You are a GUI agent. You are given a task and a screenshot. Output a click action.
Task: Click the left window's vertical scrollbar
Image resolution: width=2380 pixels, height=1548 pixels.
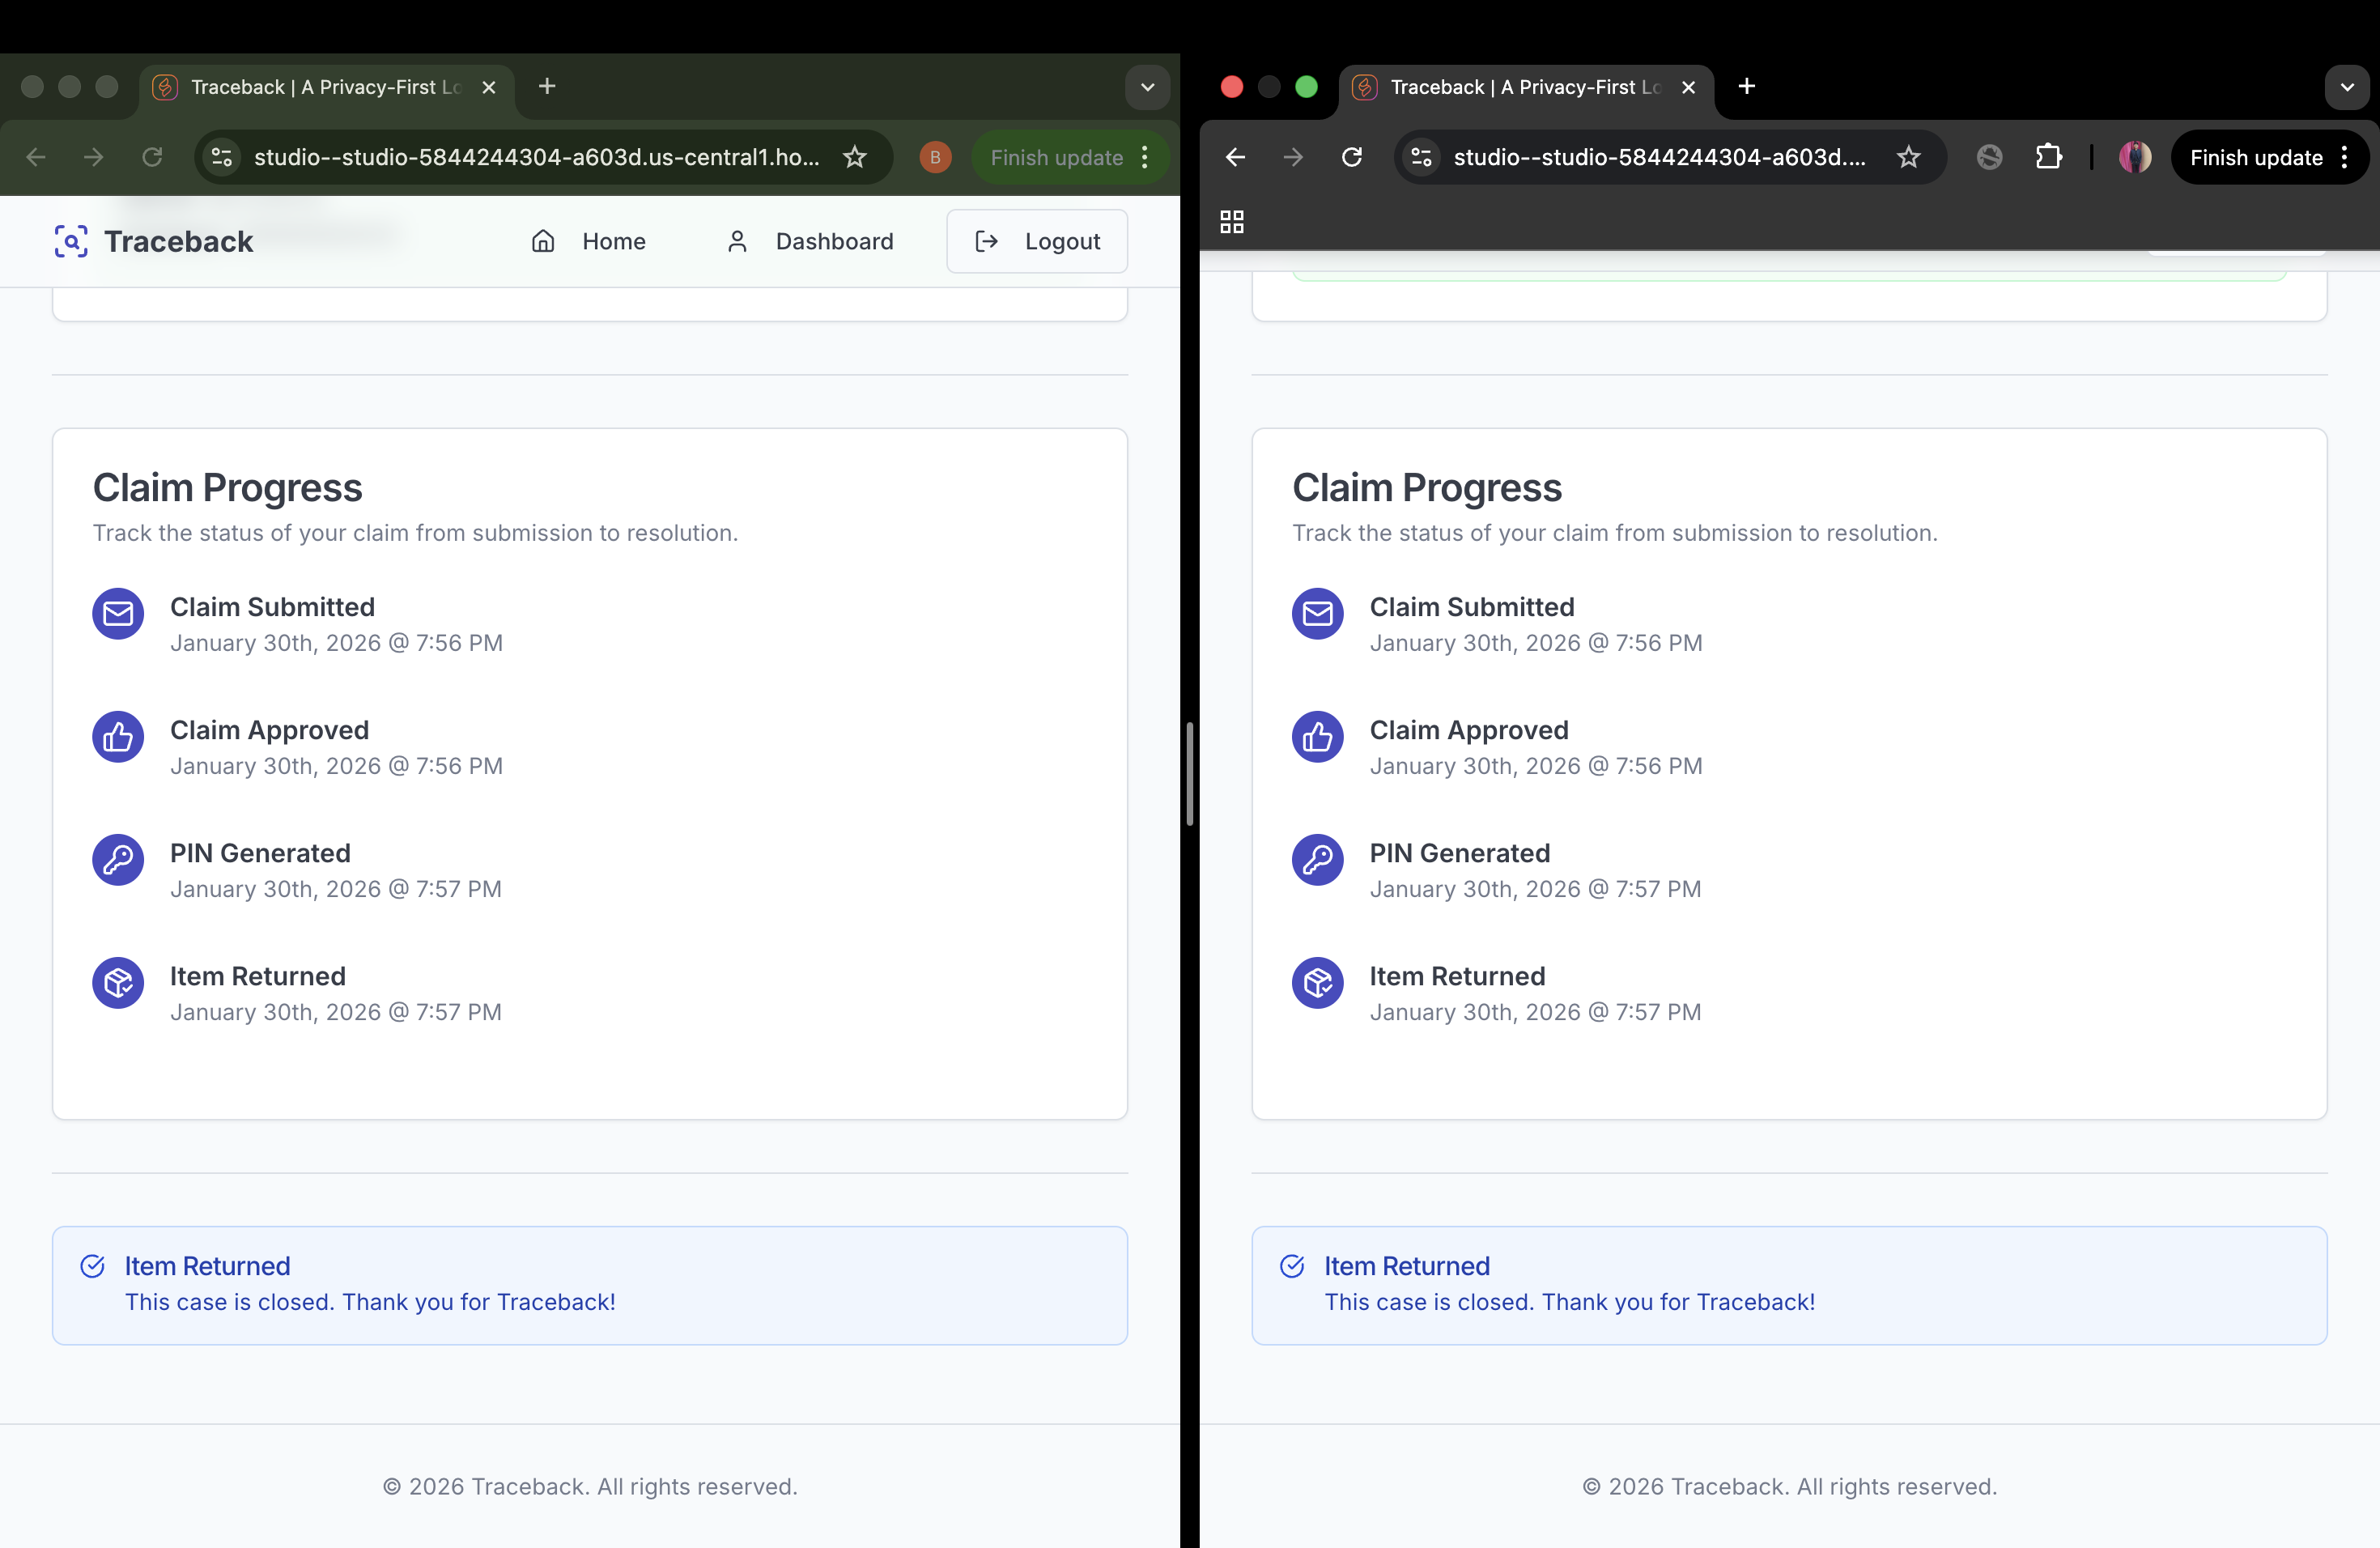(x=1189, y=774)
